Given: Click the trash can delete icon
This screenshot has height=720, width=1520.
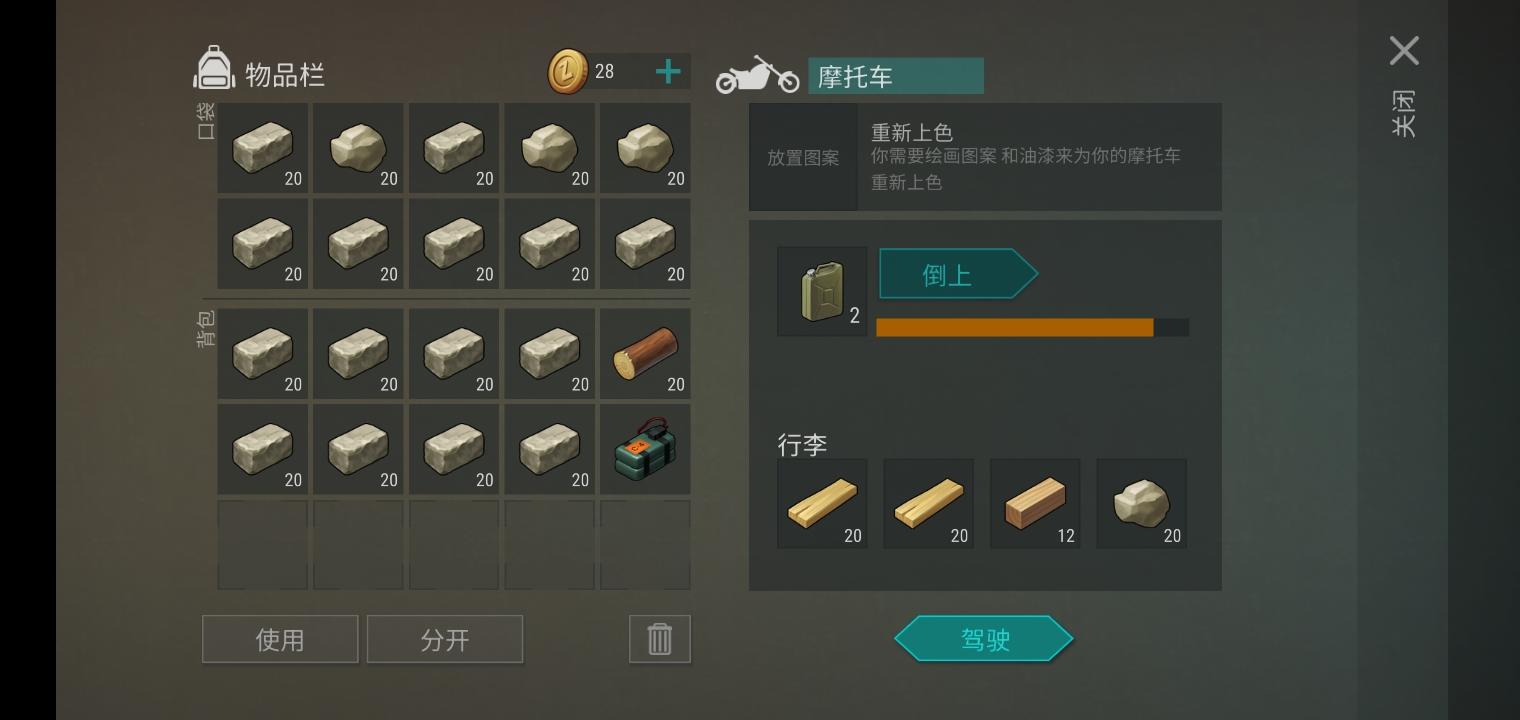Looking at the screenshot, I should pos(660,639).
